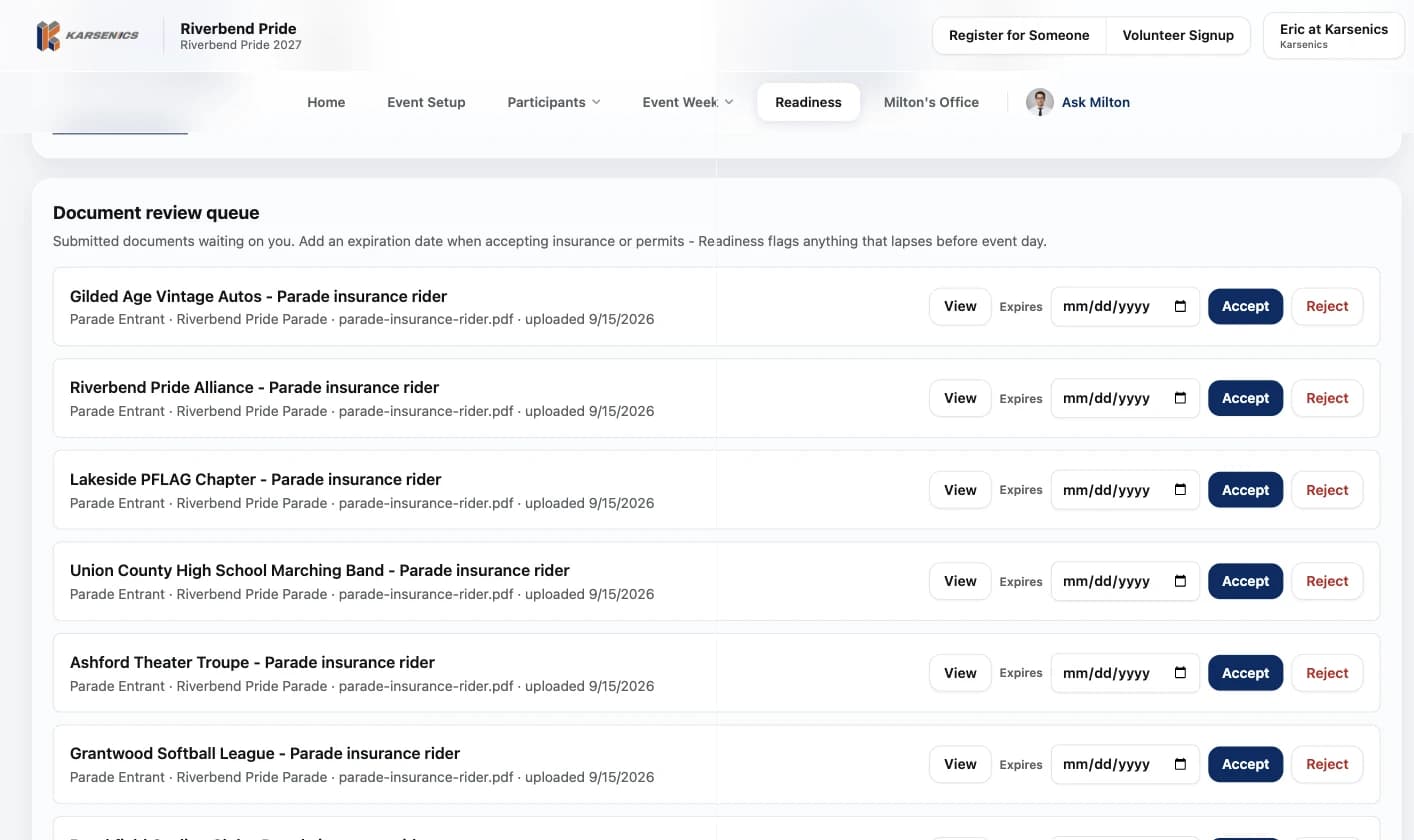Open calendar picker for Ashford Theater Troupe
The image size is (1414, 840).
[x=1180, y=673]
